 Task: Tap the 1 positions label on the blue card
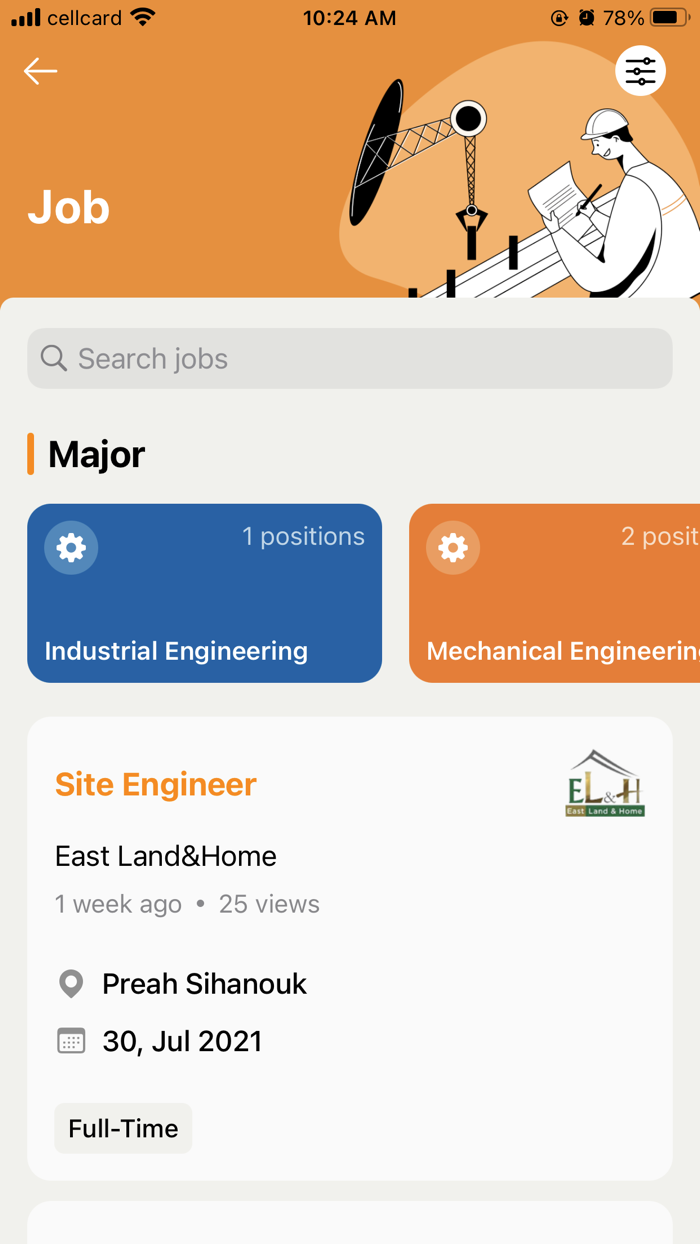(x=304, y=536)
